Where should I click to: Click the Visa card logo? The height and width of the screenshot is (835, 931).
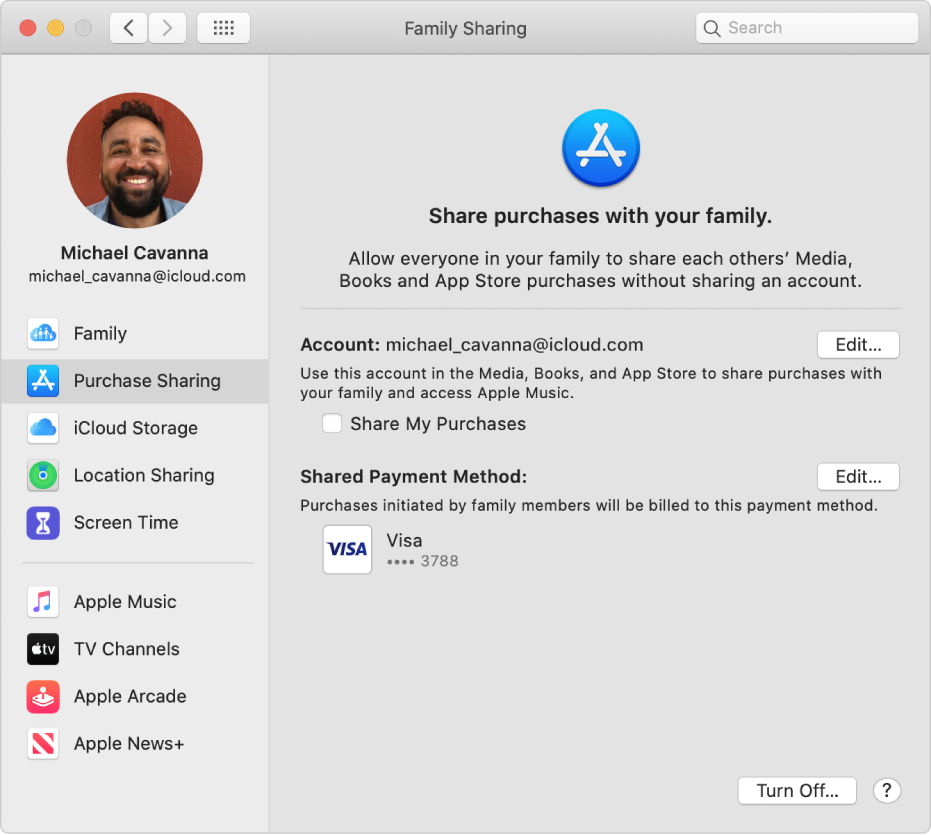click(347, 549)
